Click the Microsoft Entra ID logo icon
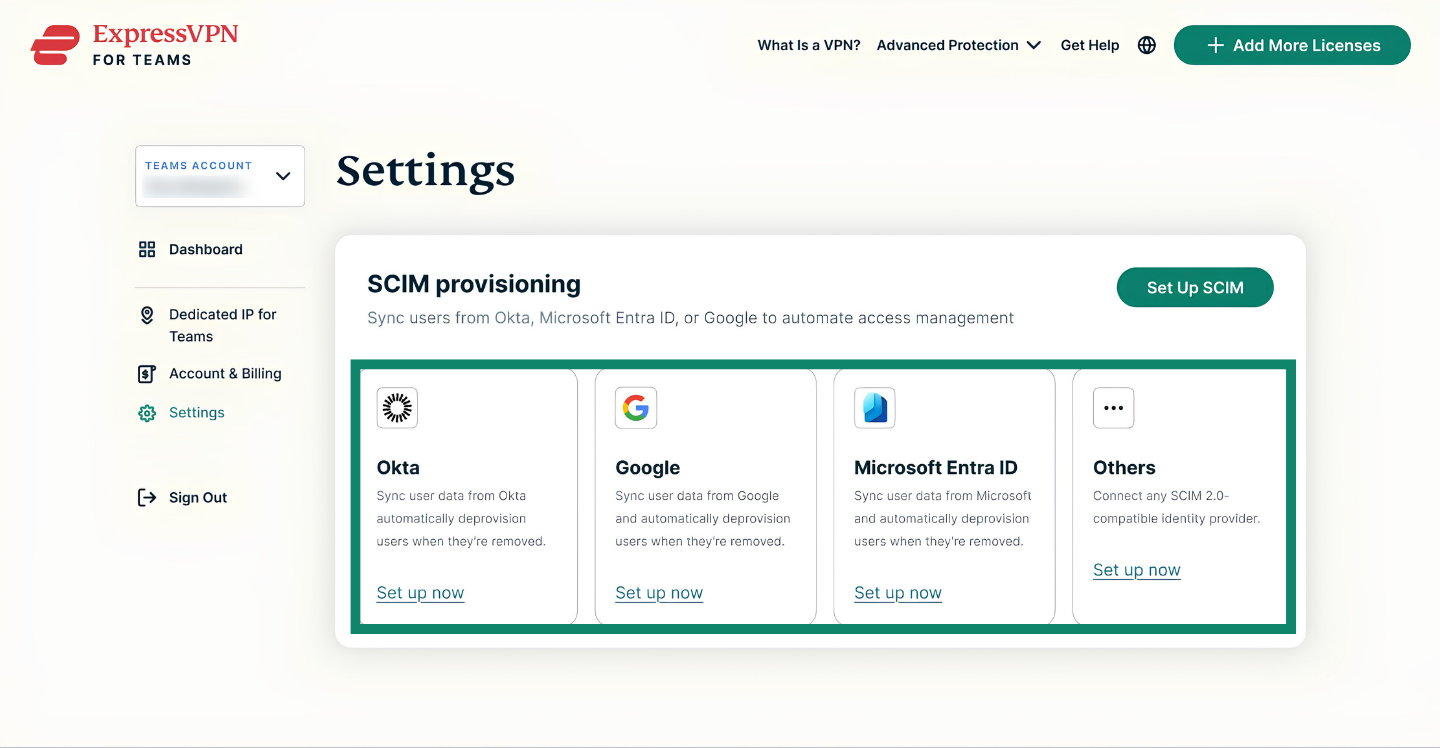This screenshot has height=748, width=1440. 875,408
